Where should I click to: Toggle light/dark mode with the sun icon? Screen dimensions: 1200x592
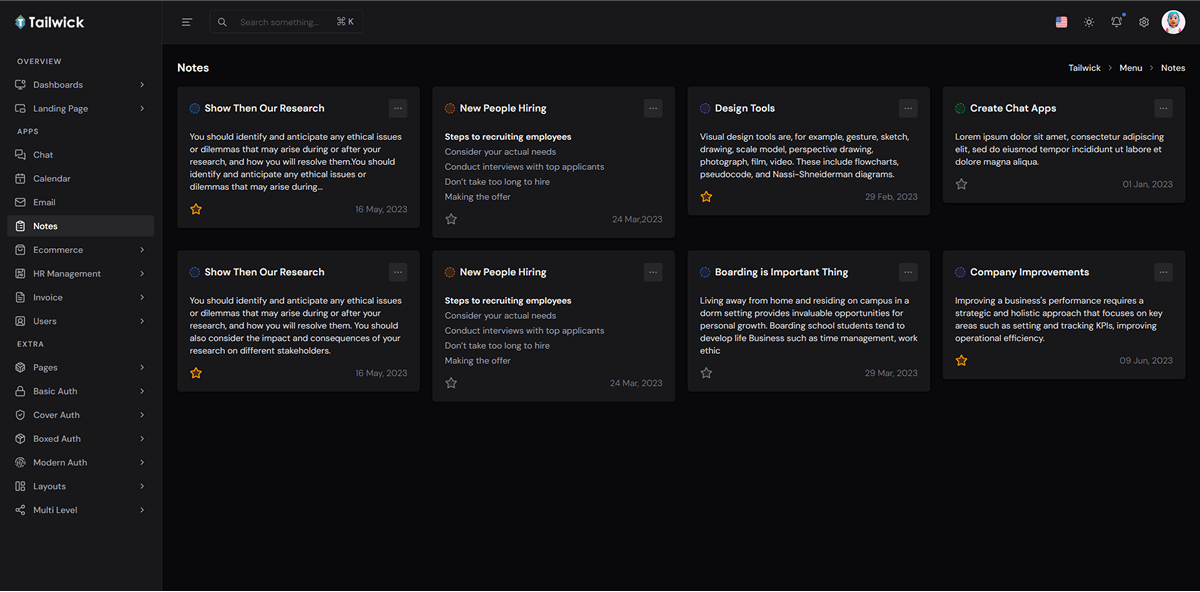[1089, 22]
